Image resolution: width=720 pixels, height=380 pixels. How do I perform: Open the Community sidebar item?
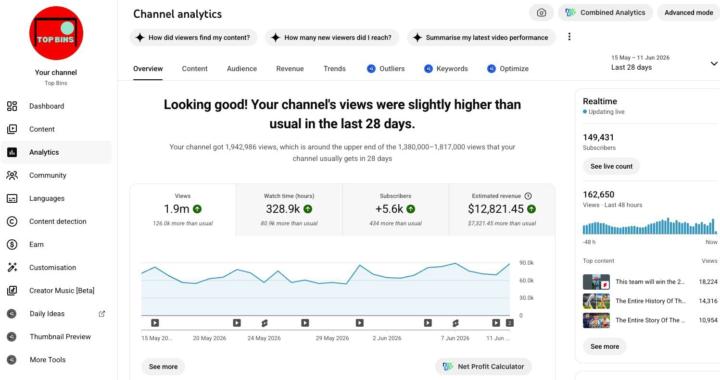click(x=56, y=175)
